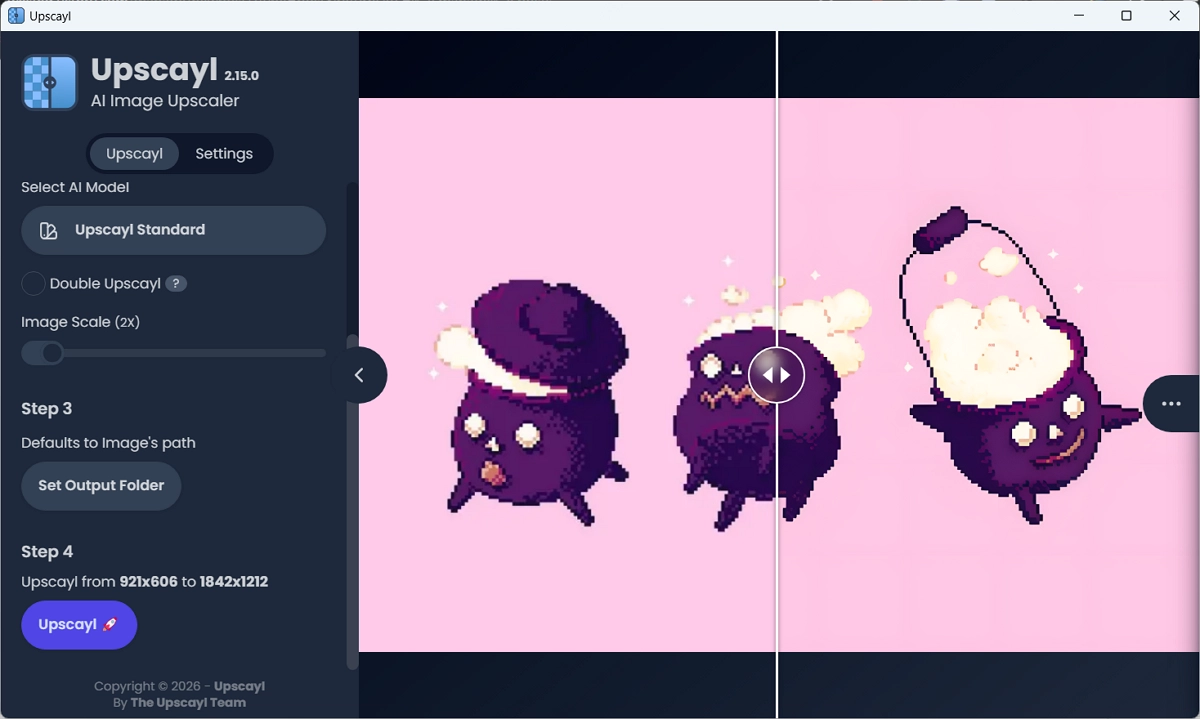Click the sidebar vertical scrollbar

point(351,500)
